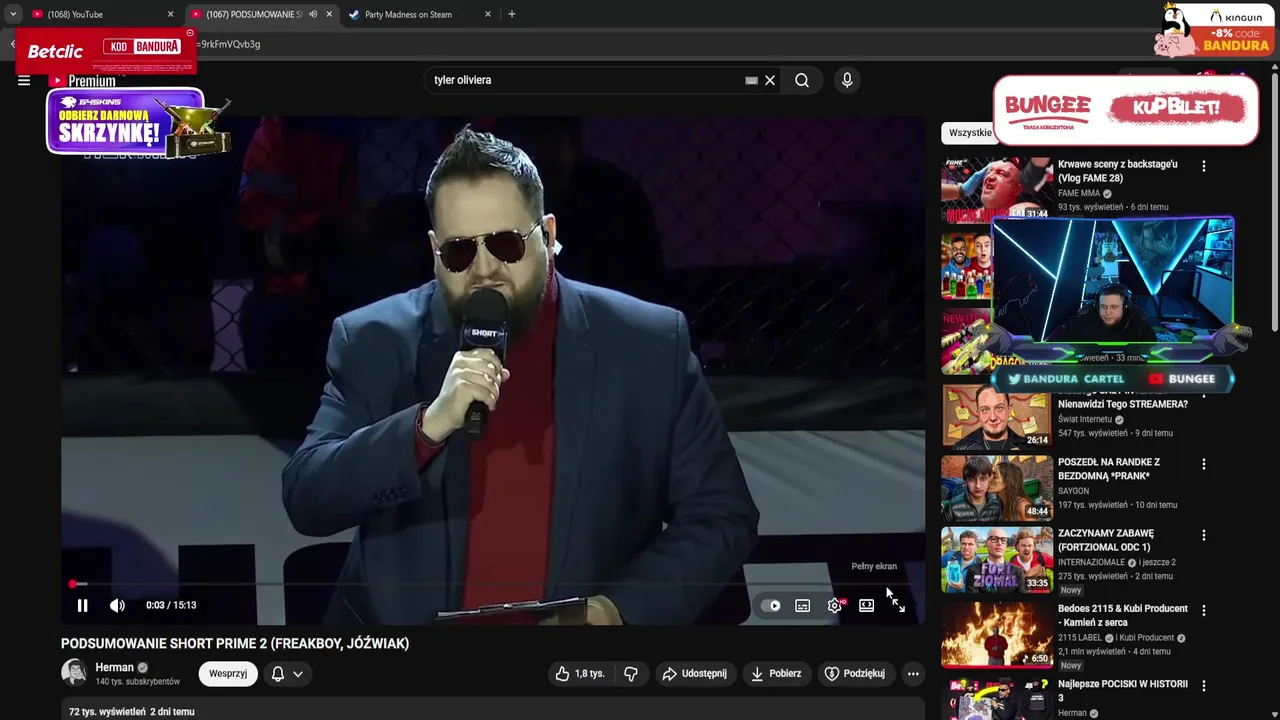Run the search with magnifier button

click(x=802, y=80)
